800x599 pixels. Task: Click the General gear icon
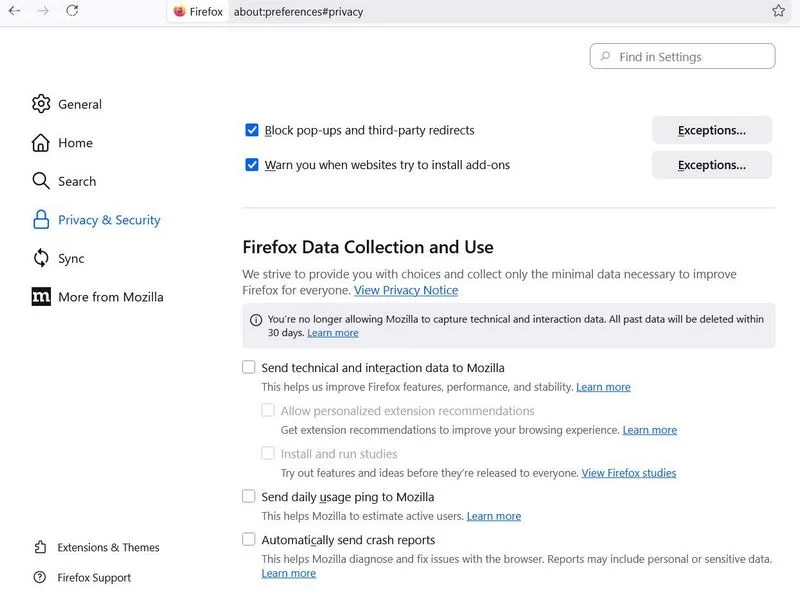pos(41,104)
